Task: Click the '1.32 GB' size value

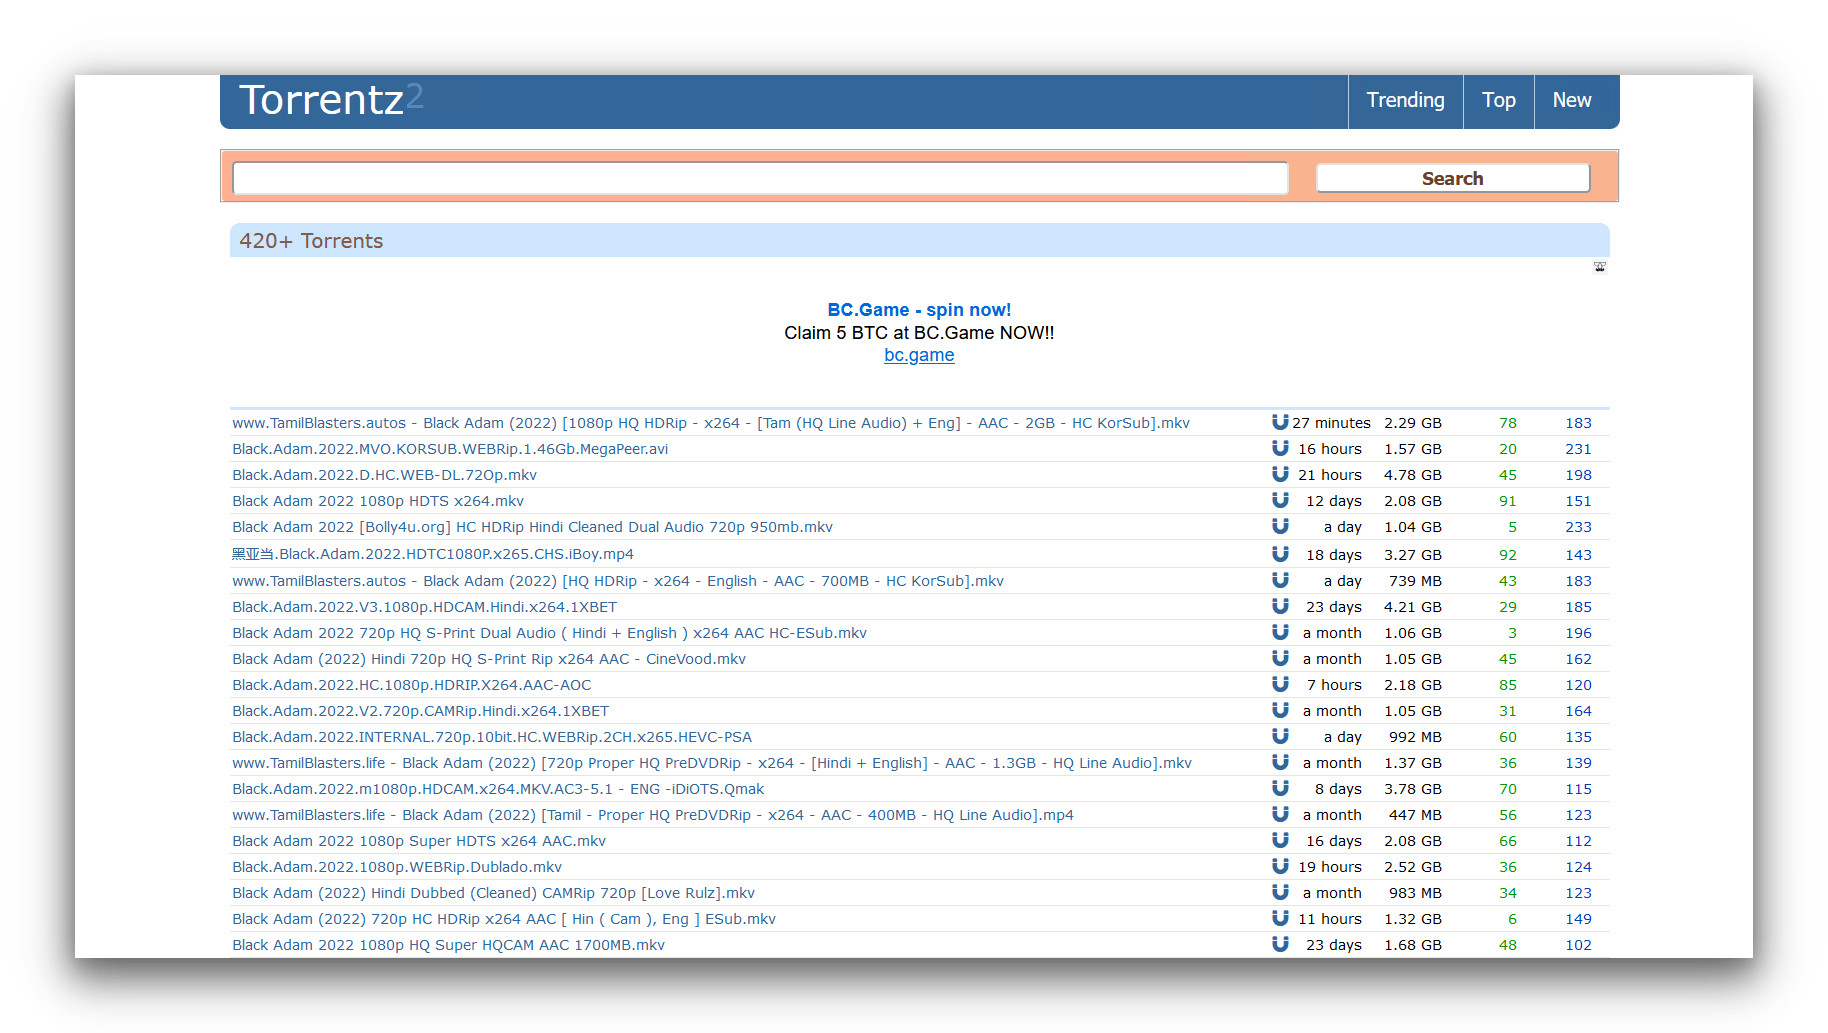Action: click(1412, 919)
